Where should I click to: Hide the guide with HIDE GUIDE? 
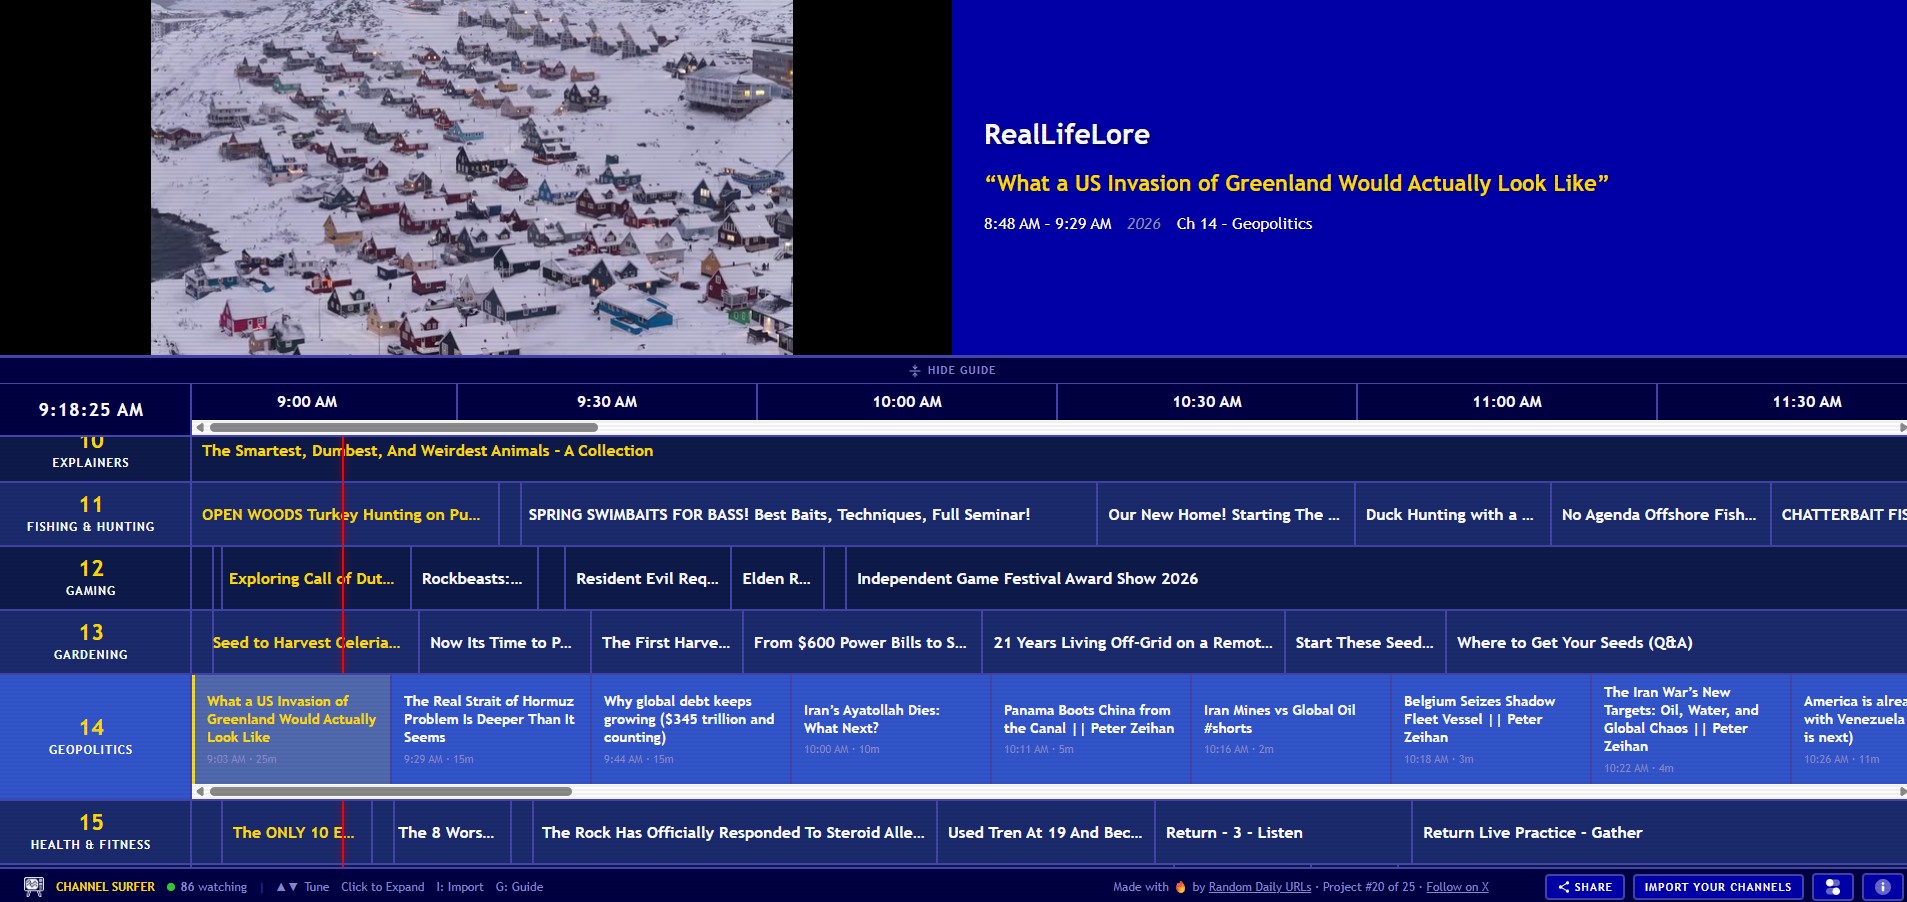(x=960, y=370)
